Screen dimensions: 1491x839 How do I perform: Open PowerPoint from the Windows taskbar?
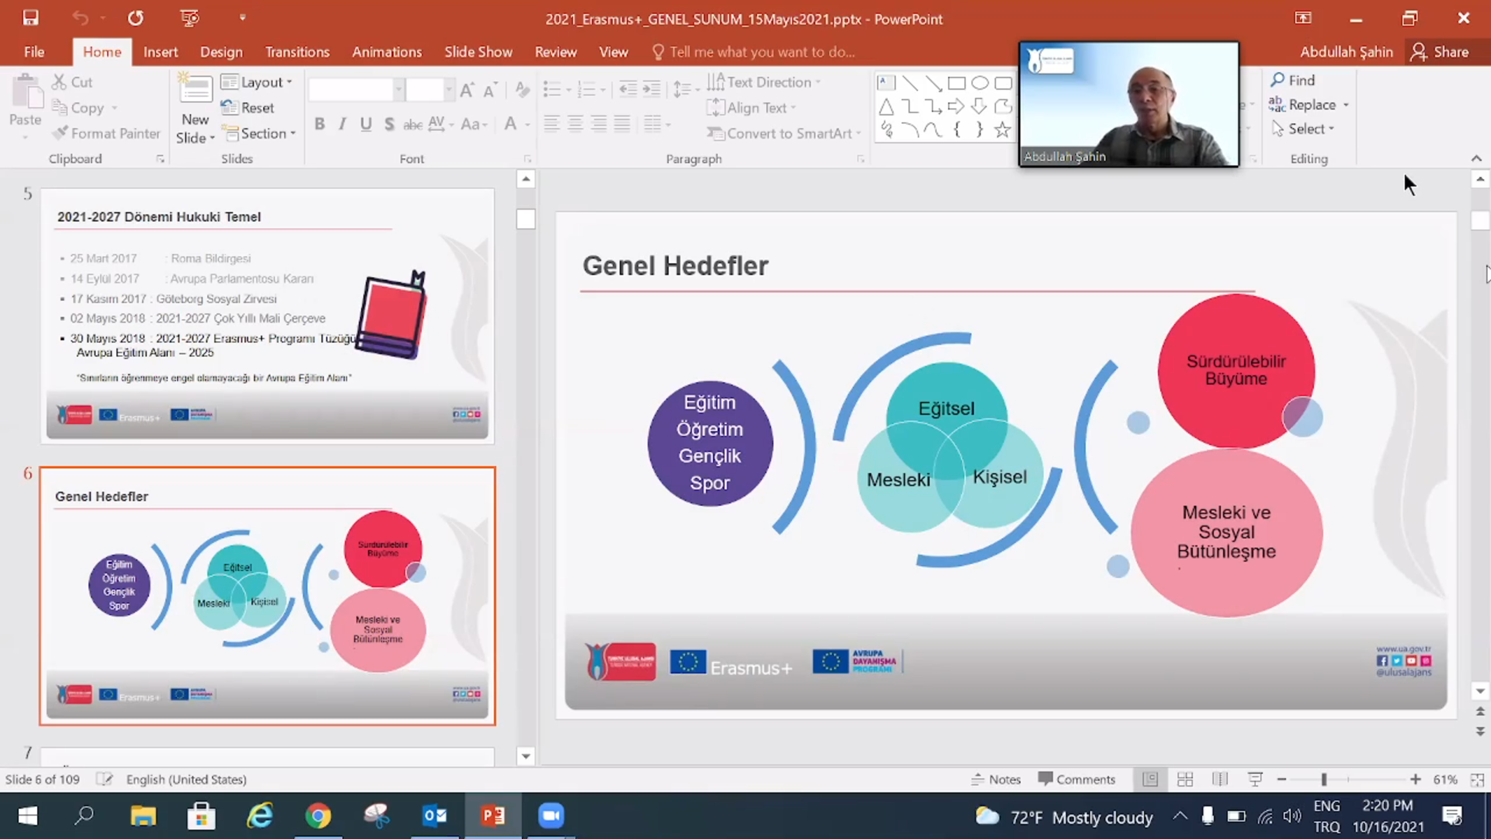493,816
